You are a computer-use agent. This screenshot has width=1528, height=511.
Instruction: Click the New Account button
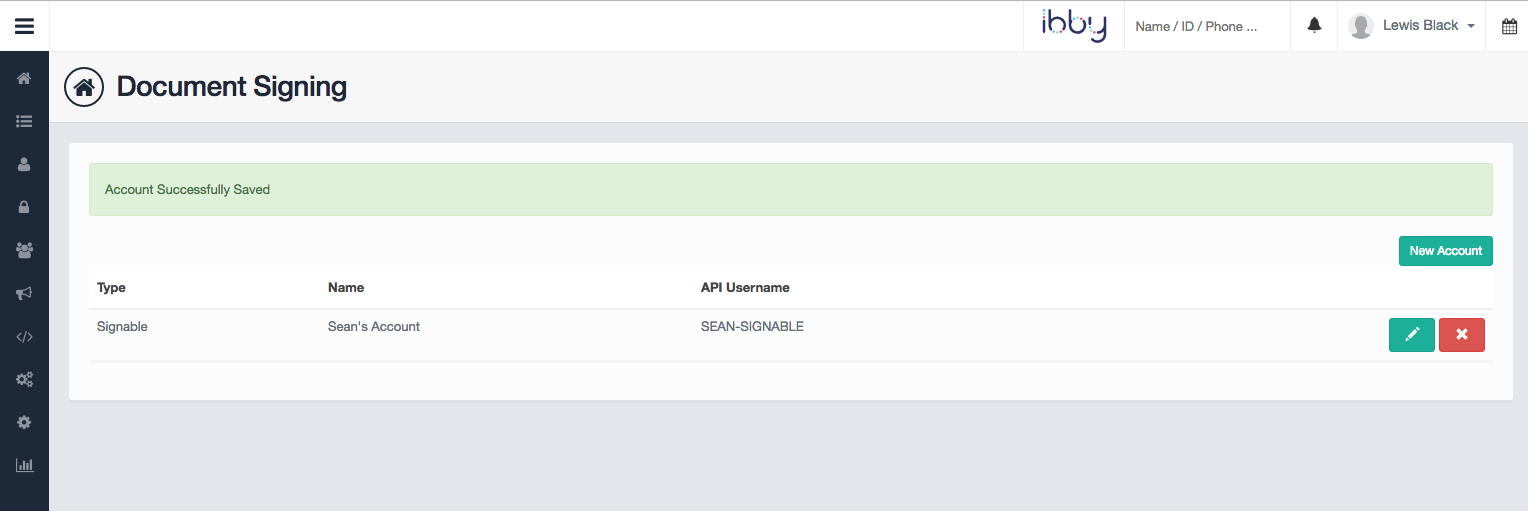(1445, 251)
